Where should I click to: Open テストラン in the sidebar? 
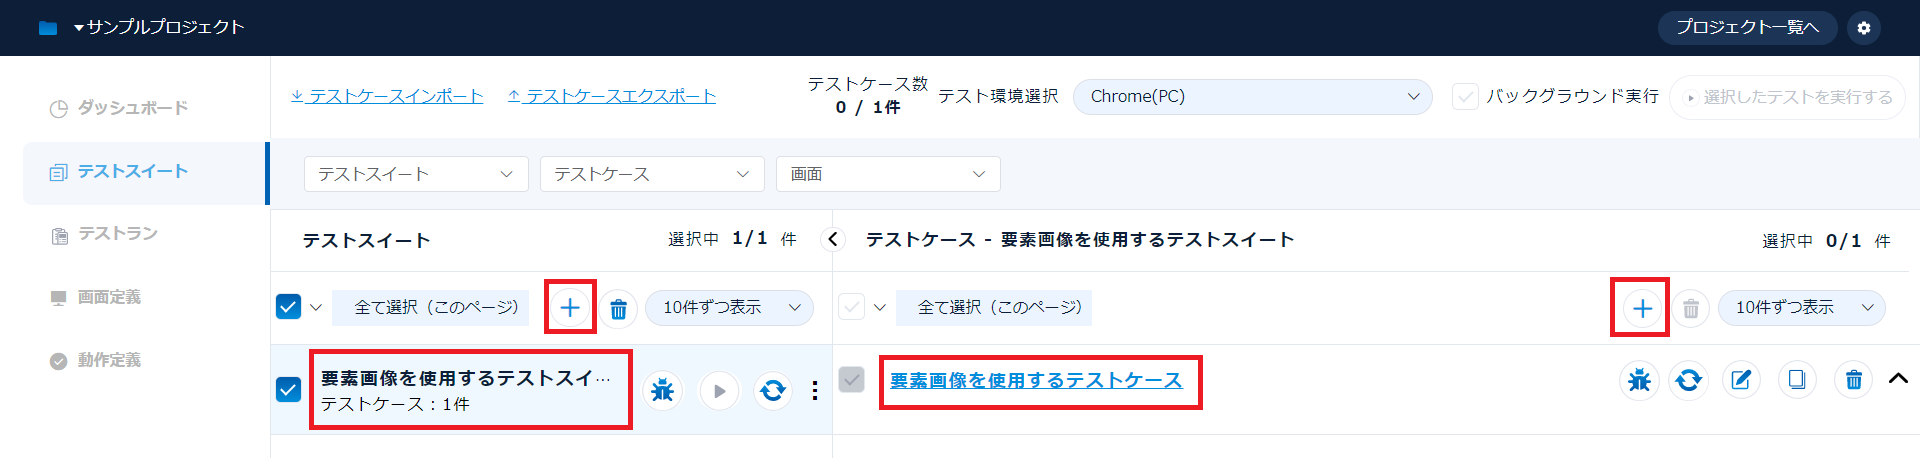click(117, 234)
